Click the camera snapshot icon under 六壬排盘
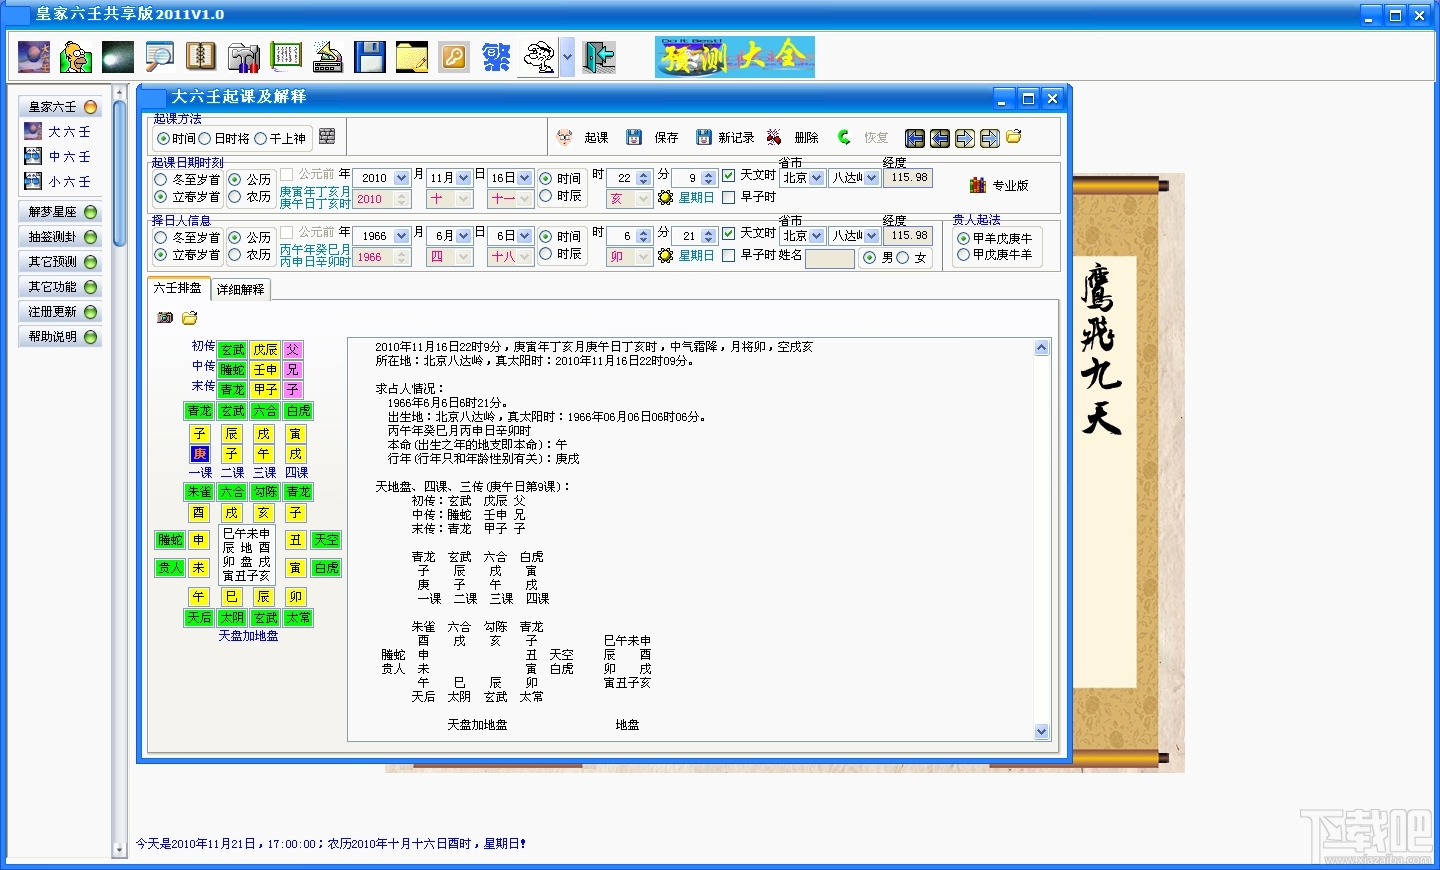Image resolution: width=1440 pixels, height=870 pixels. 165,318
